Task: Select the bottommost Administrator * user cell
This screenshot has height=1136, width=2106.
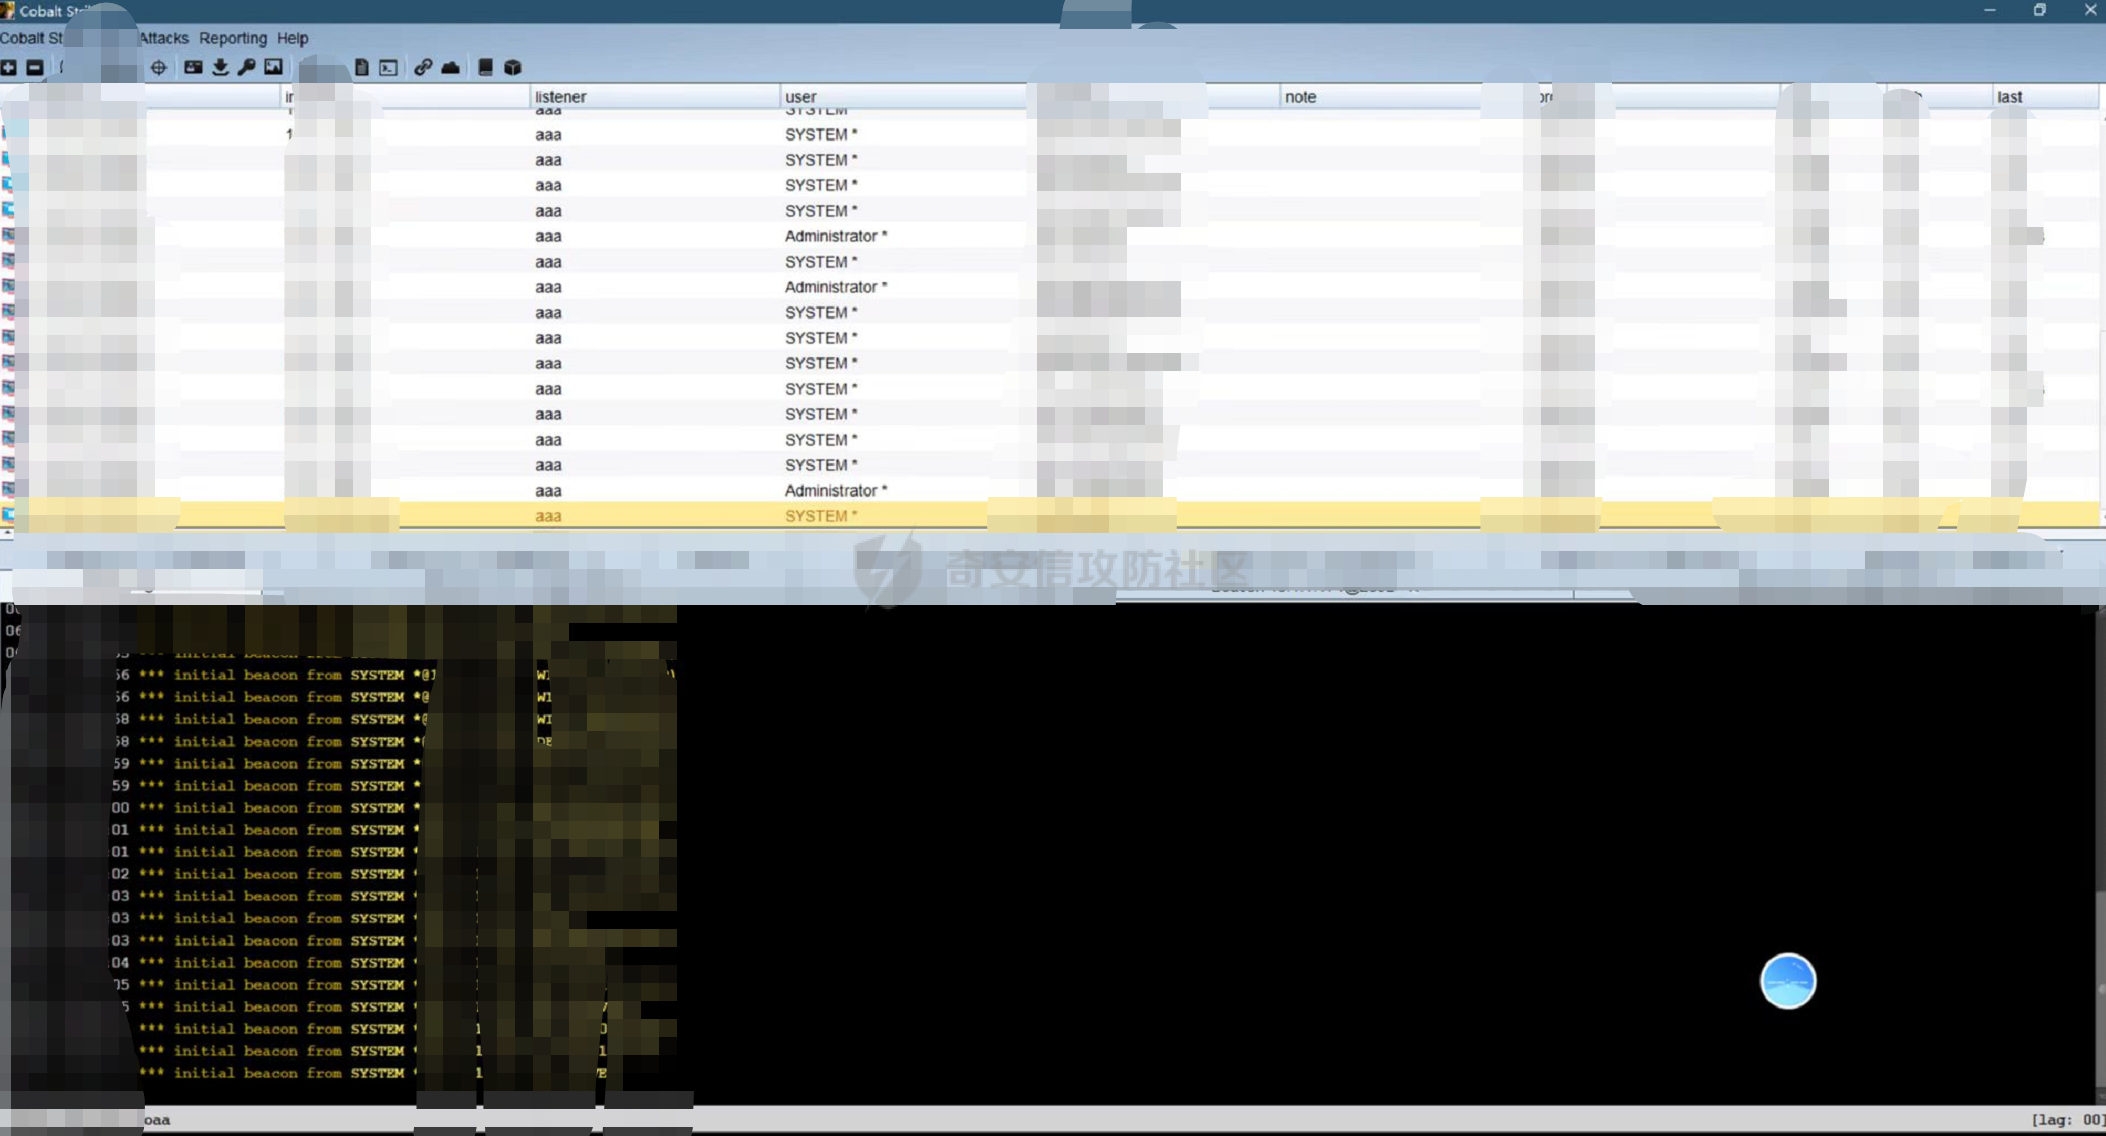Action: 836,491
